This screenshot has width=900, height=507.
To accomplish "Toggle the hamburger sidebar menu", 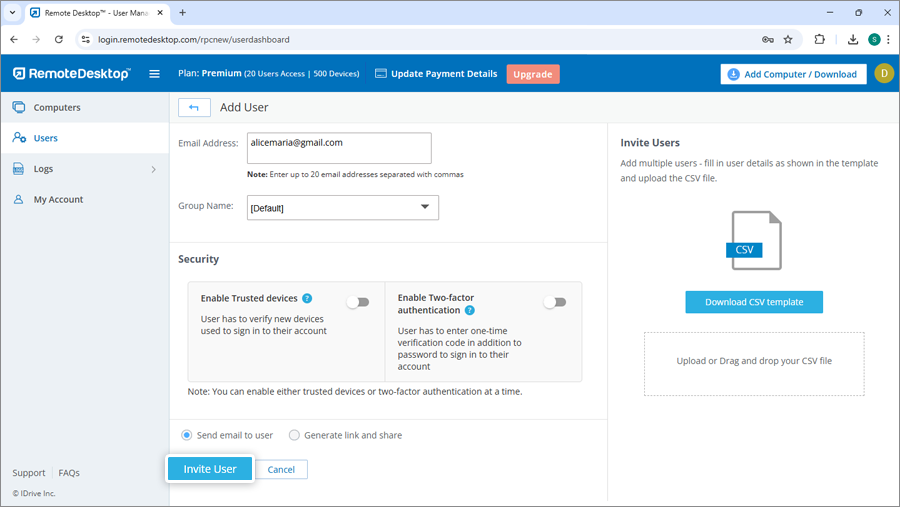I will 154,73.
